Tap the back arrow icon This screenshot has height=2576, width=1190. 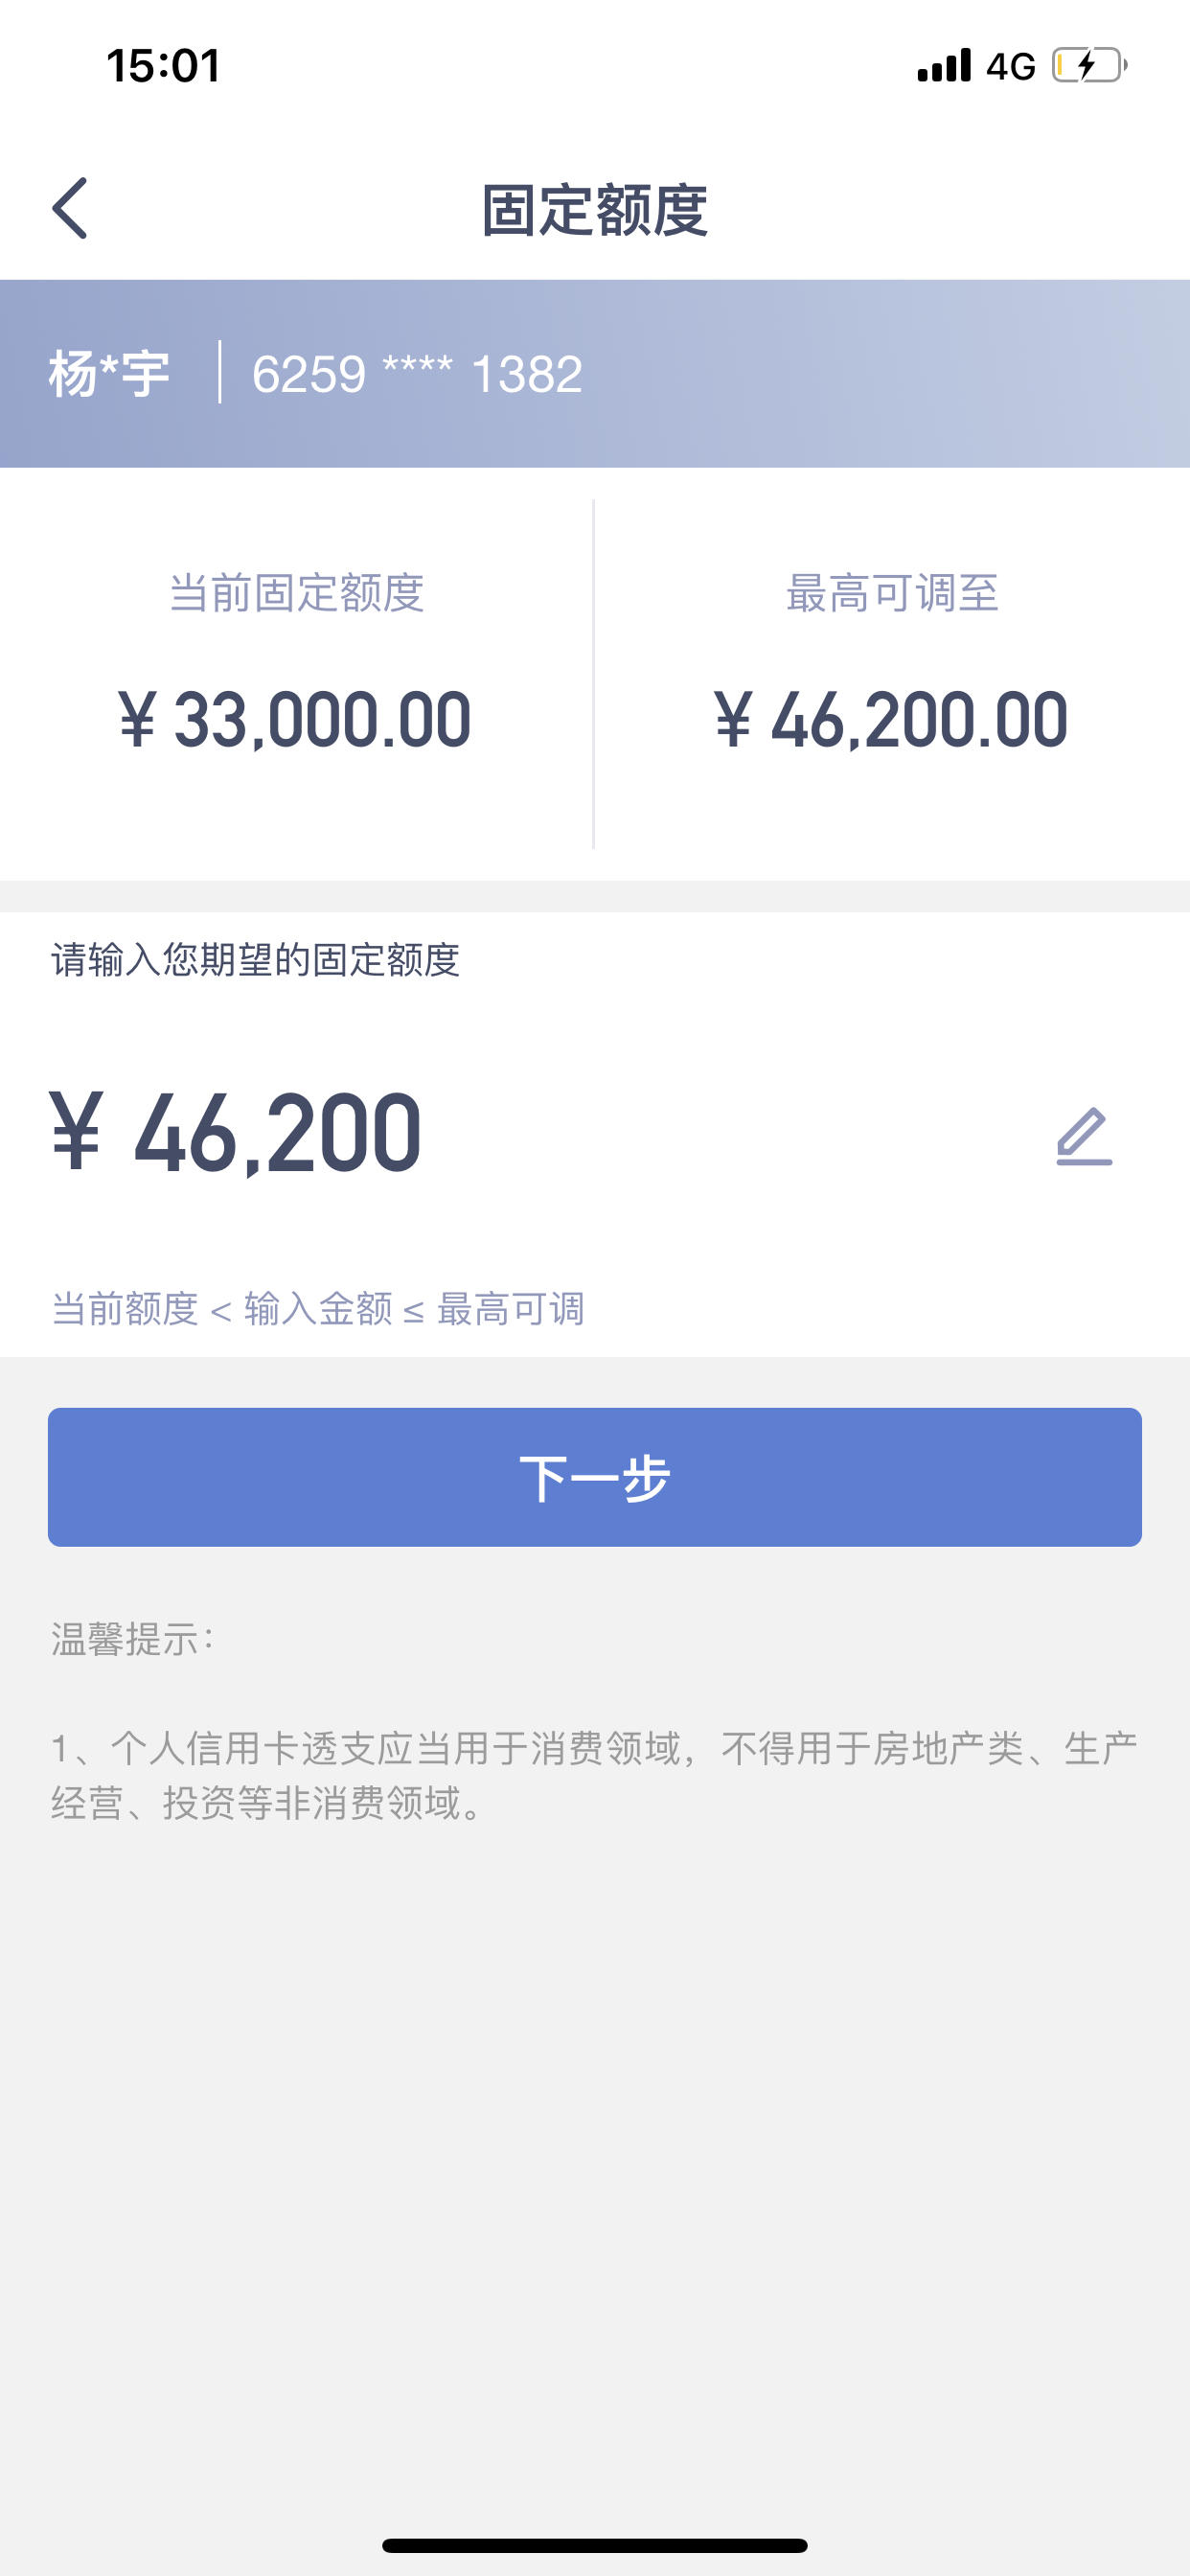70,208
